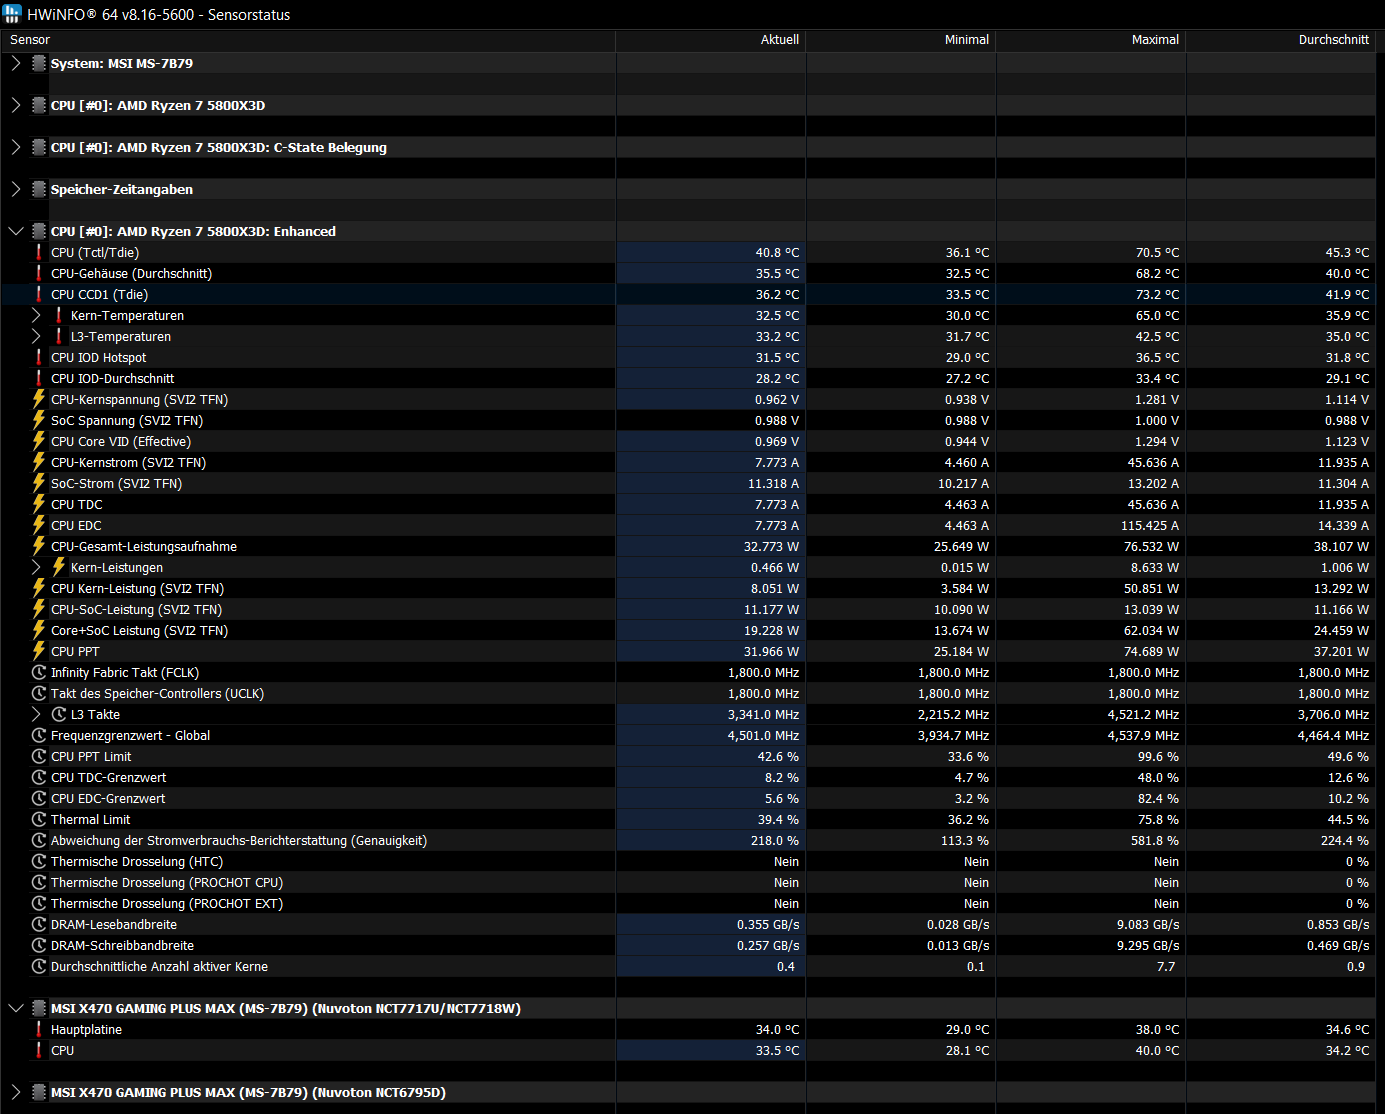
Task: Expand CPU [#0]: AMD Ryzen 7 5800X3D group
Action: [x=15, y=105]
